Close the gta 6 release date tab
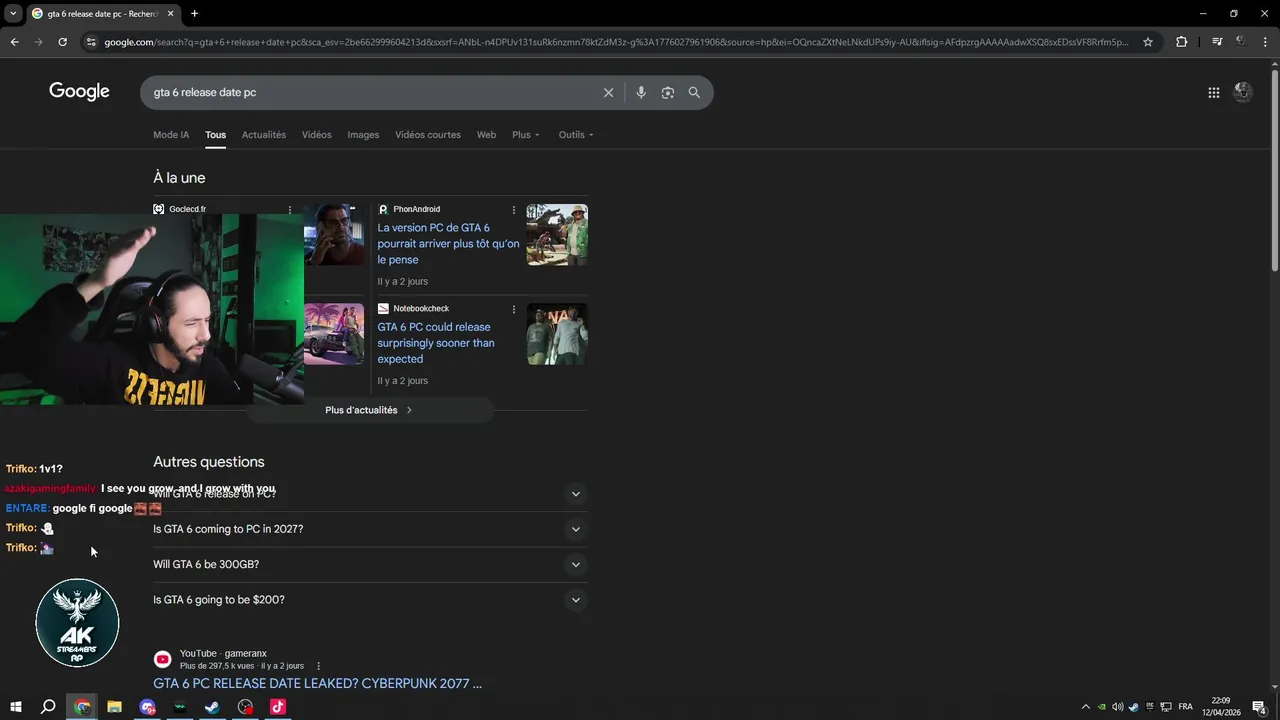The image size is (1280, 720). [x=170, y=14]
